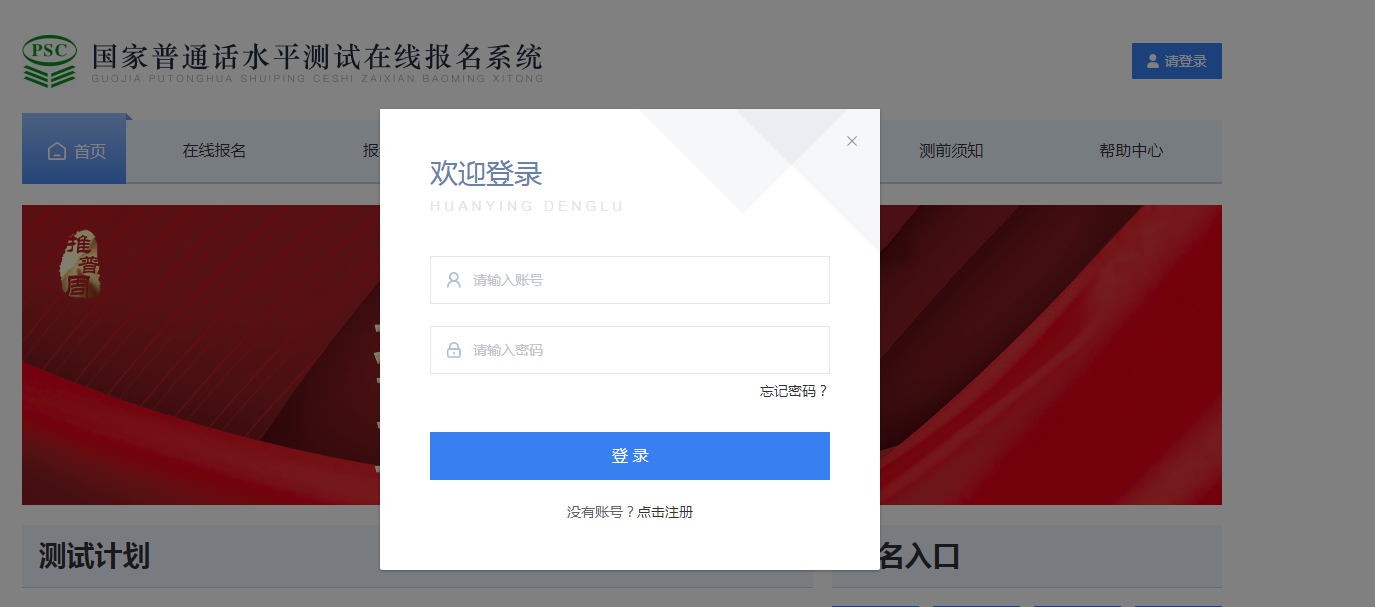The width and height of the screenshot is (1375, 607).
Task: Go to the 首页 tab
Action: (x=74, y=151)
